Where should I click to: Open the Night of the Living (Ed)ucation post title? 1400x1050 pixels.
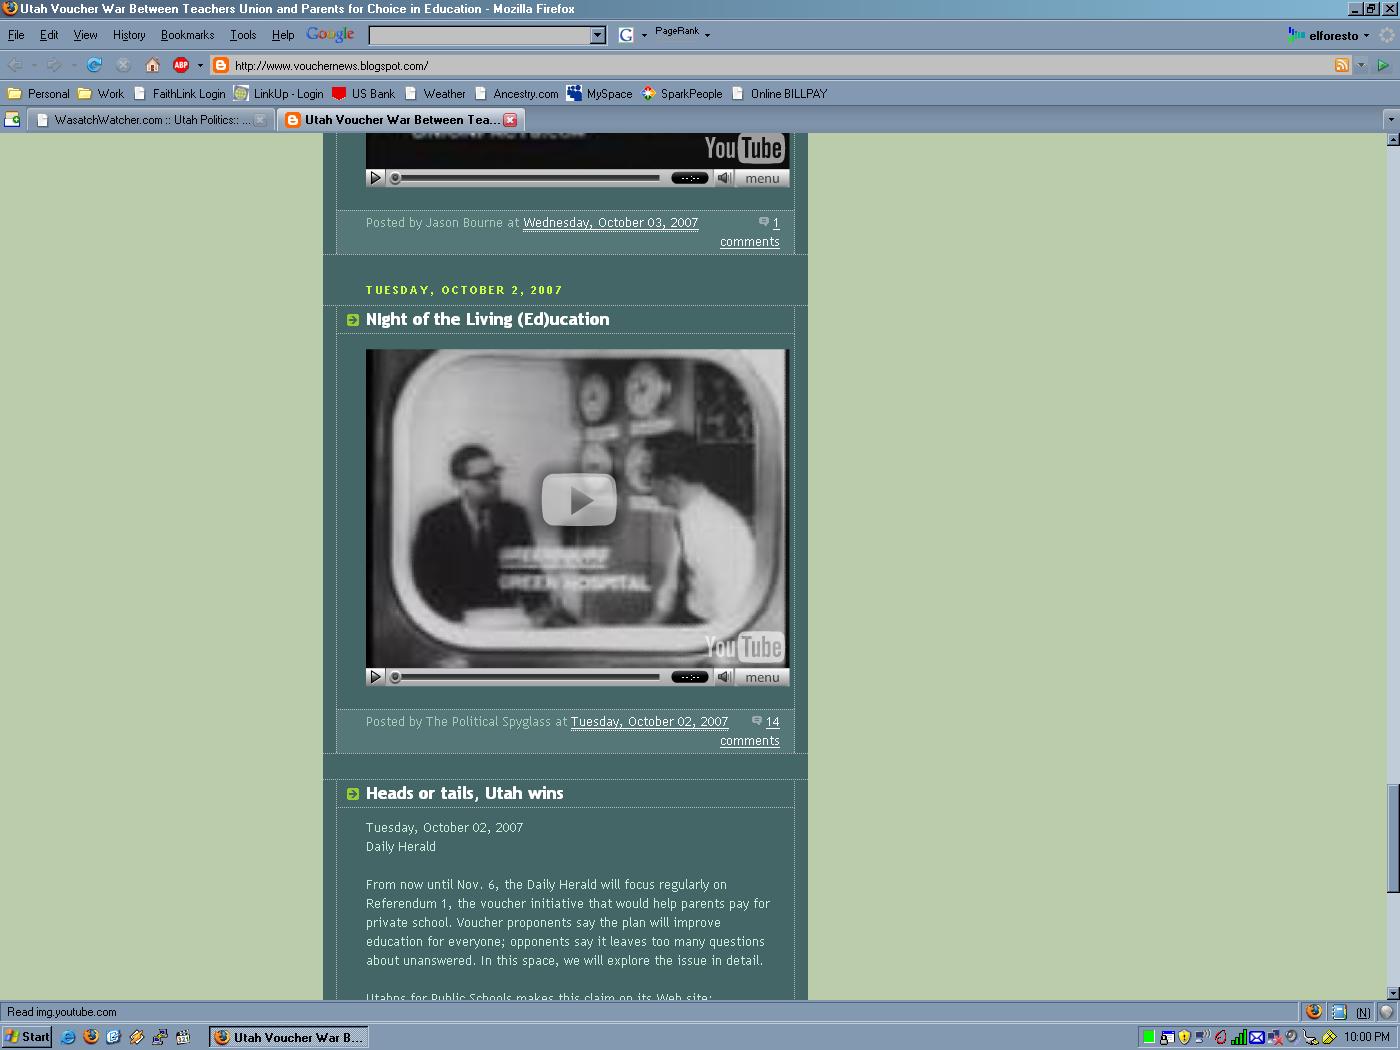pos(487,319)
